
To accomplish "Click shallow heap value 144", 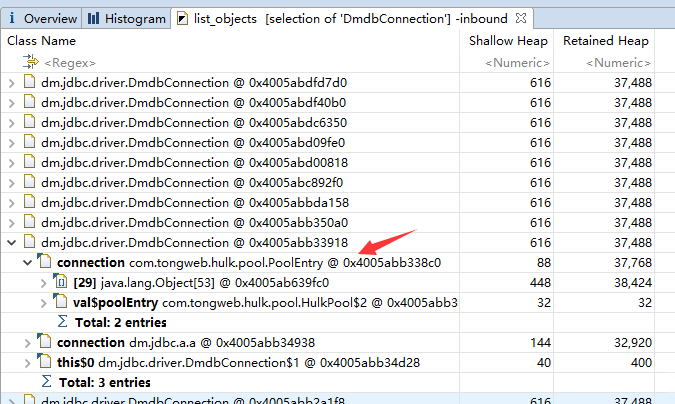I will pyautogui.click(x=540, y=343).
